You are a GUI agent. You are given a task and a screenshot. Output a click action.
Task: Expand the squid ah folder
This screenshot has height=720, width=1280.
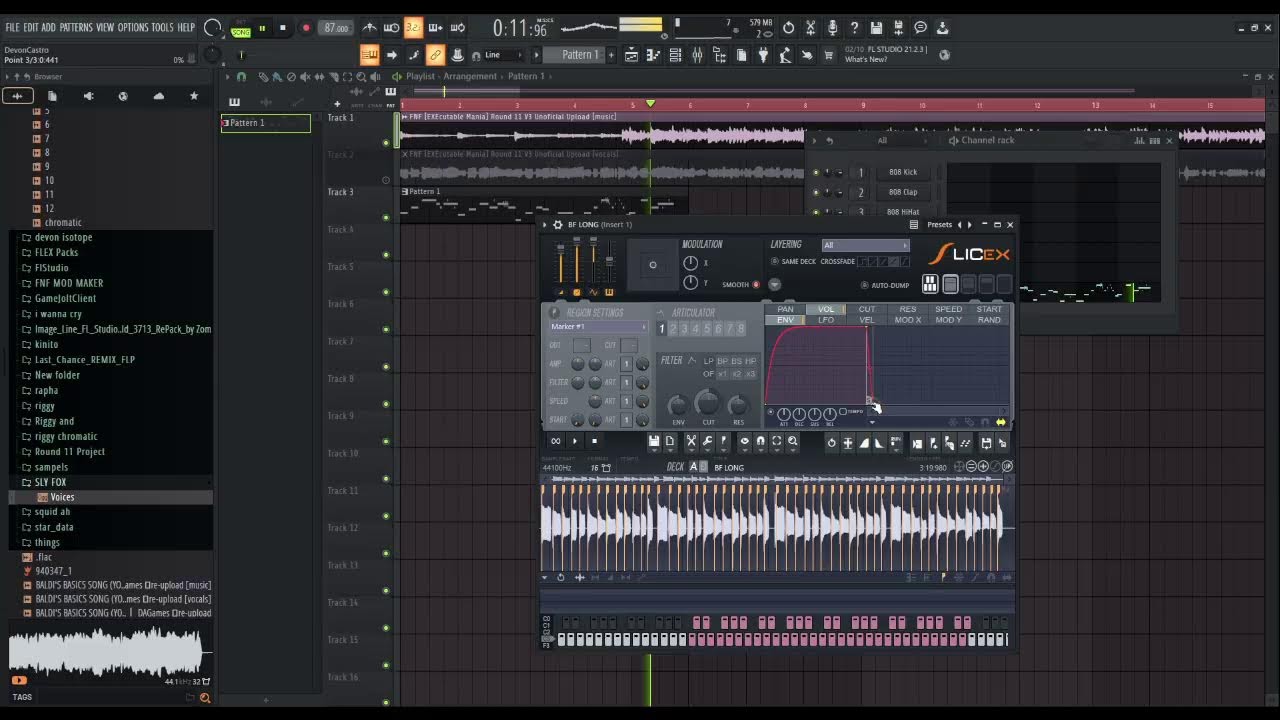pyautogui.click(x=52, y=512)
